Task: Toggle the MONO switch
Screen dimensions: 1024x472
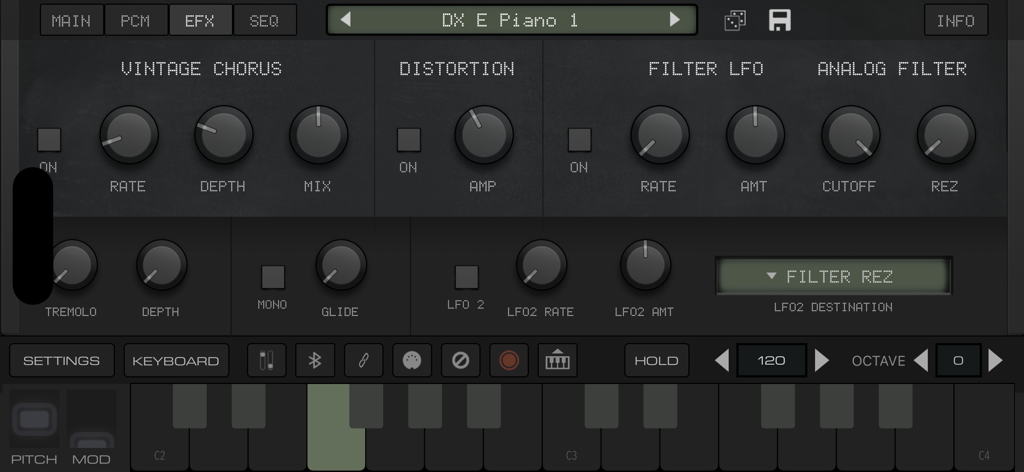Action: [x=273, y=277]
